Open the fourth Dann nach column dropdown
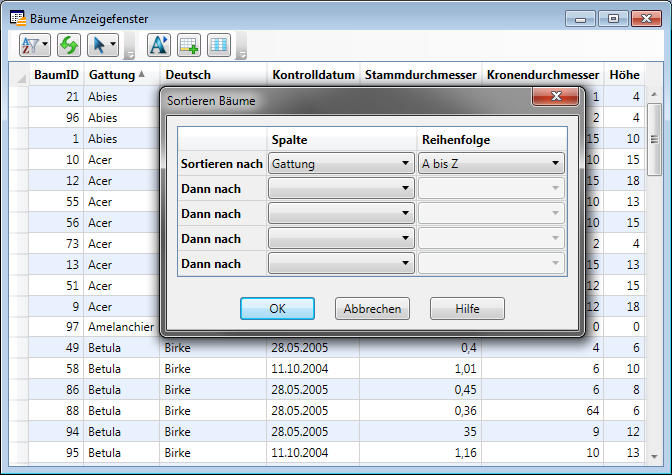The image size is (672, 475). coord(341,263)
